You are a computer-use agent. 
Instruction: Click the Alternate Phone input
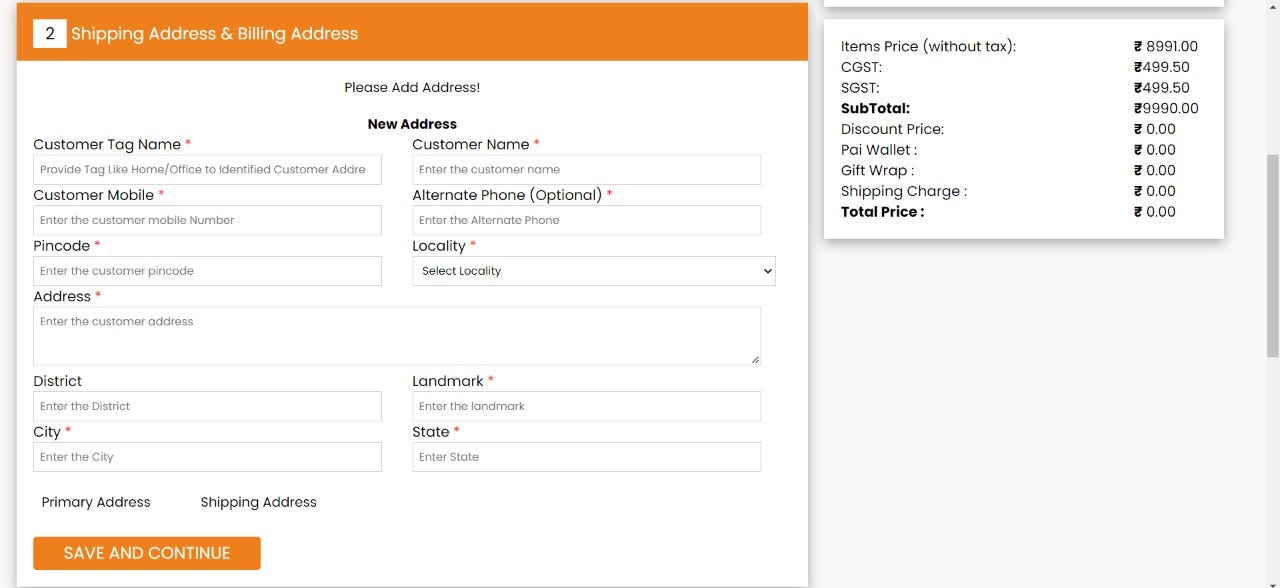coord(587,220)
